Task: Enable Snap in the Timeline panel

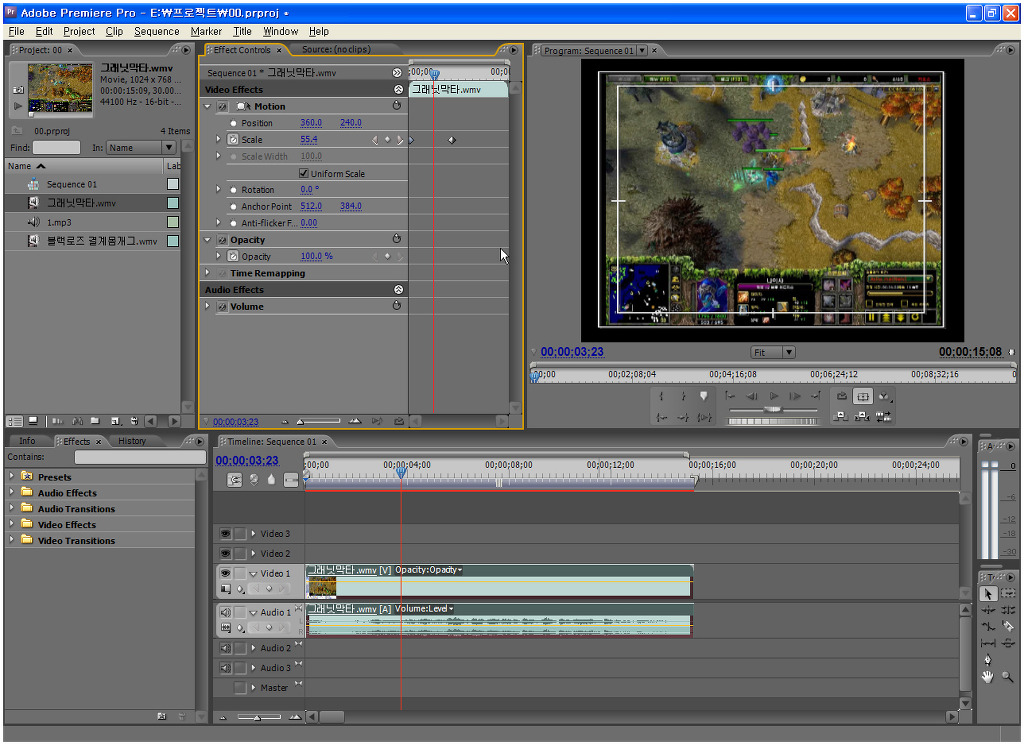Action: pos(235,480)
